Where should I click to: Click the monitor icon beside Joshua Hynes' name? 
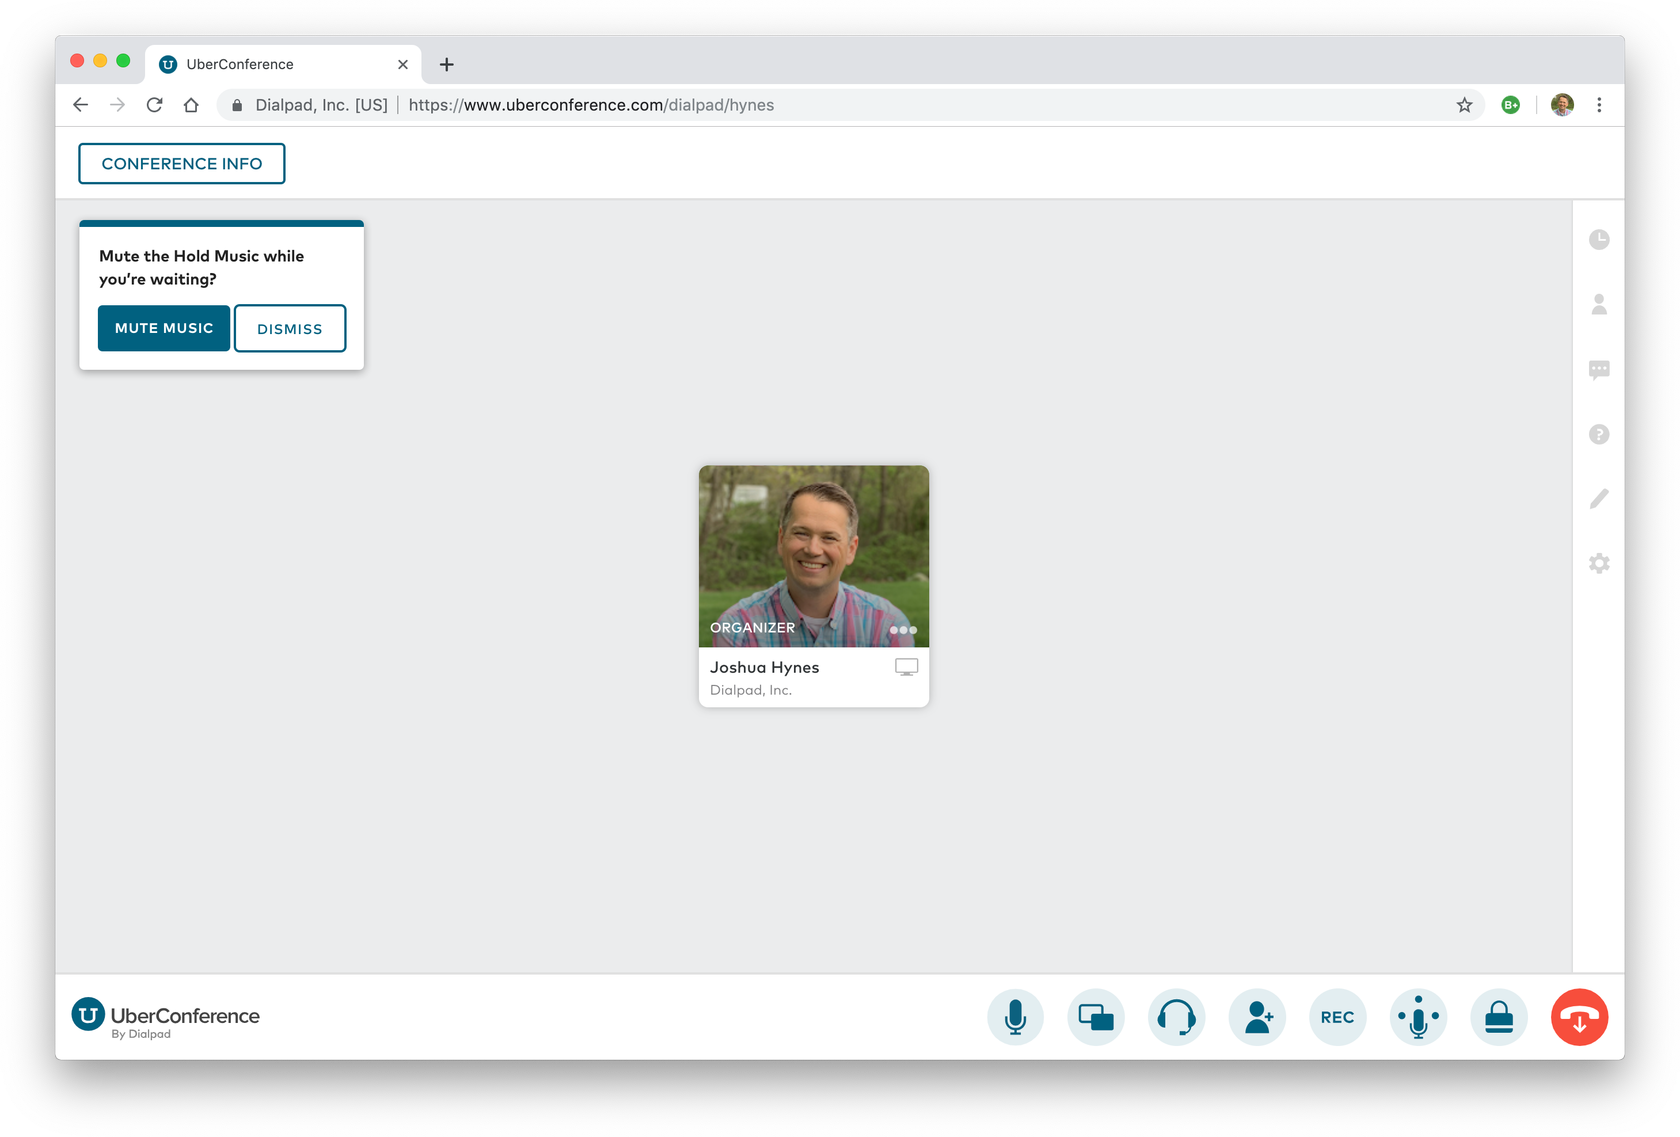906,667
